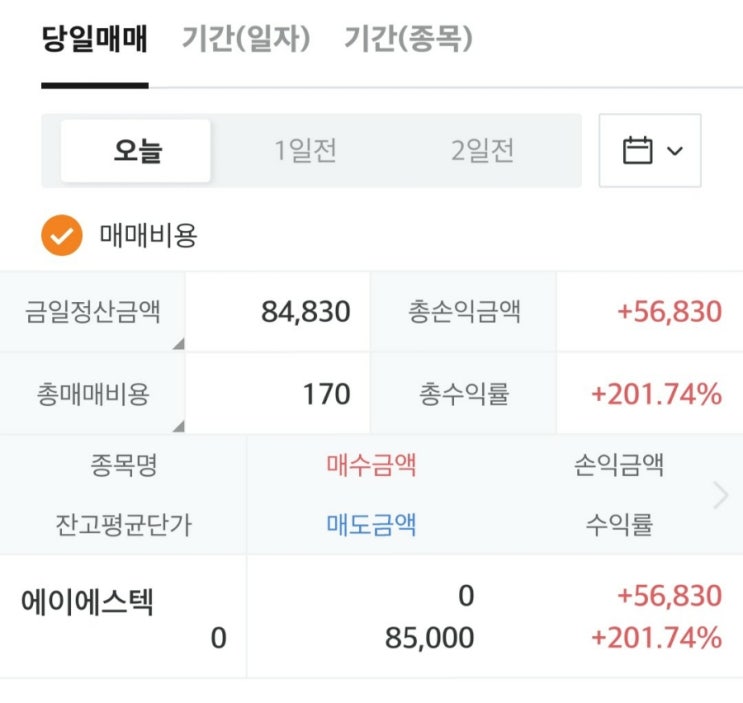The width and height of the screenshot is (743, 703).
Task: Switch to the 당일매매 tab
Action: pos(94,40)
